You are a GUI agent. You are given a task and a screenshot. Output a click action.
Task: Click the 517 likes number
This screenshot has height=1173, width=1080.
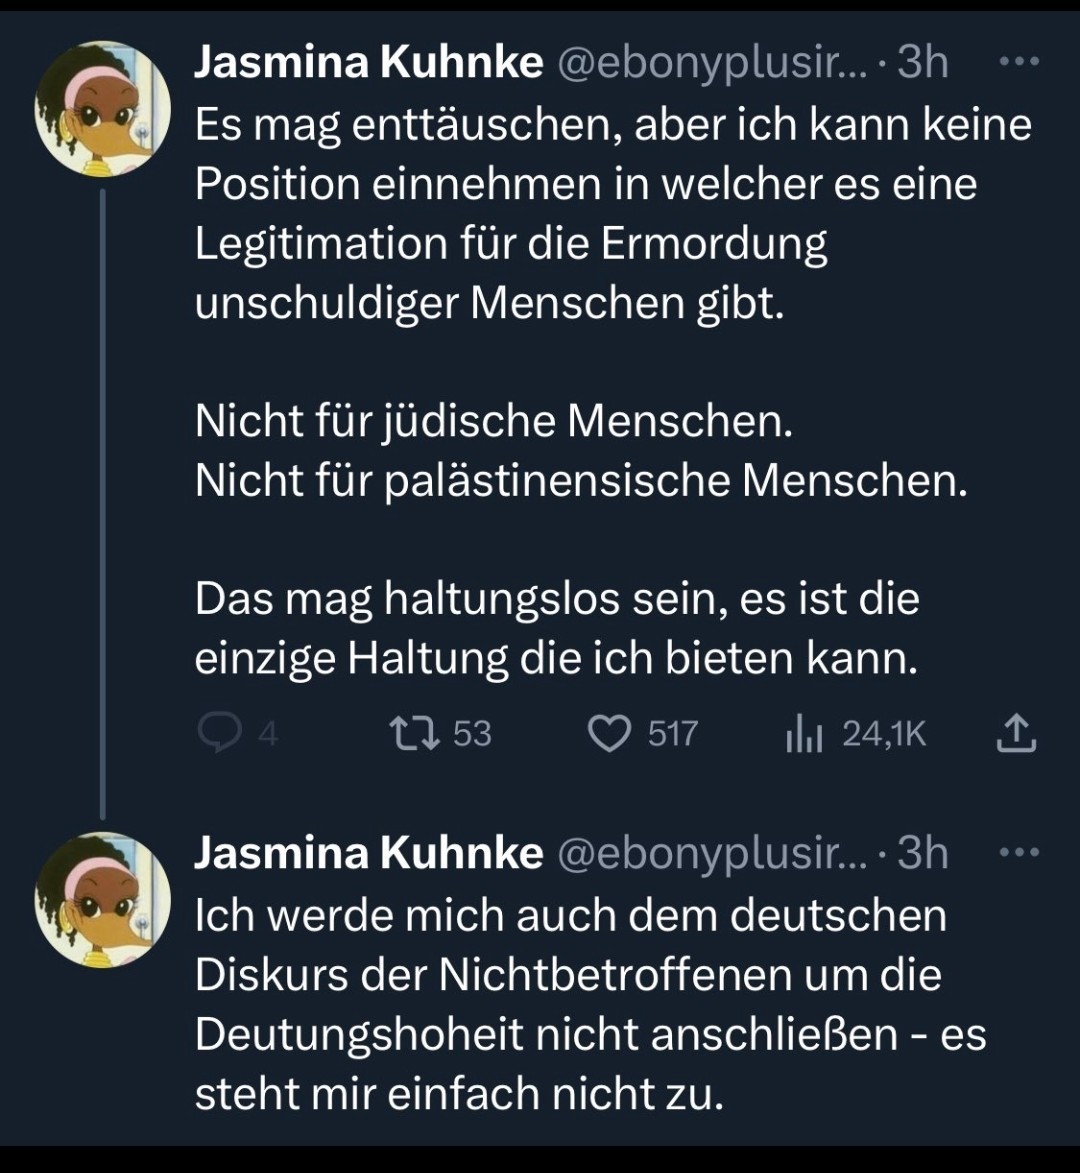point(672,735)
